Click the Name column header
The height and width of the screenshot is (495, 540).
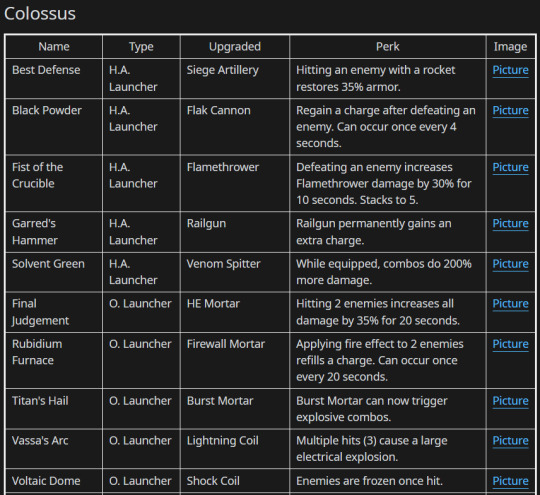tap(54, 47)
